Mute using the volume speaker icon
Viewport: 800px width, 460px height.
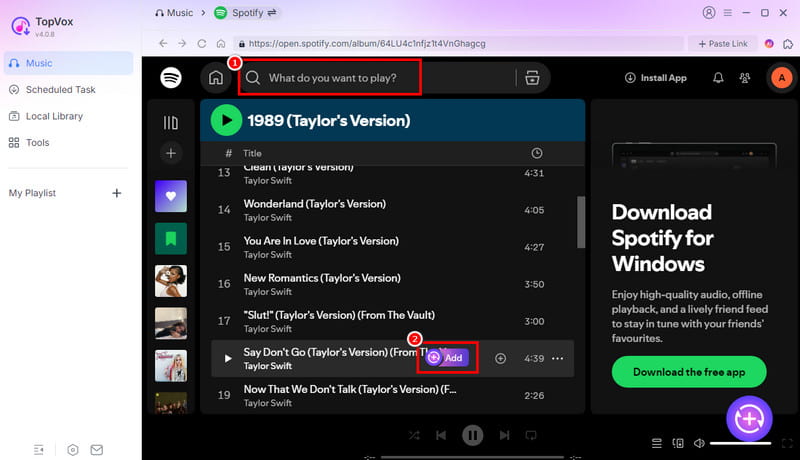[699, 443]
